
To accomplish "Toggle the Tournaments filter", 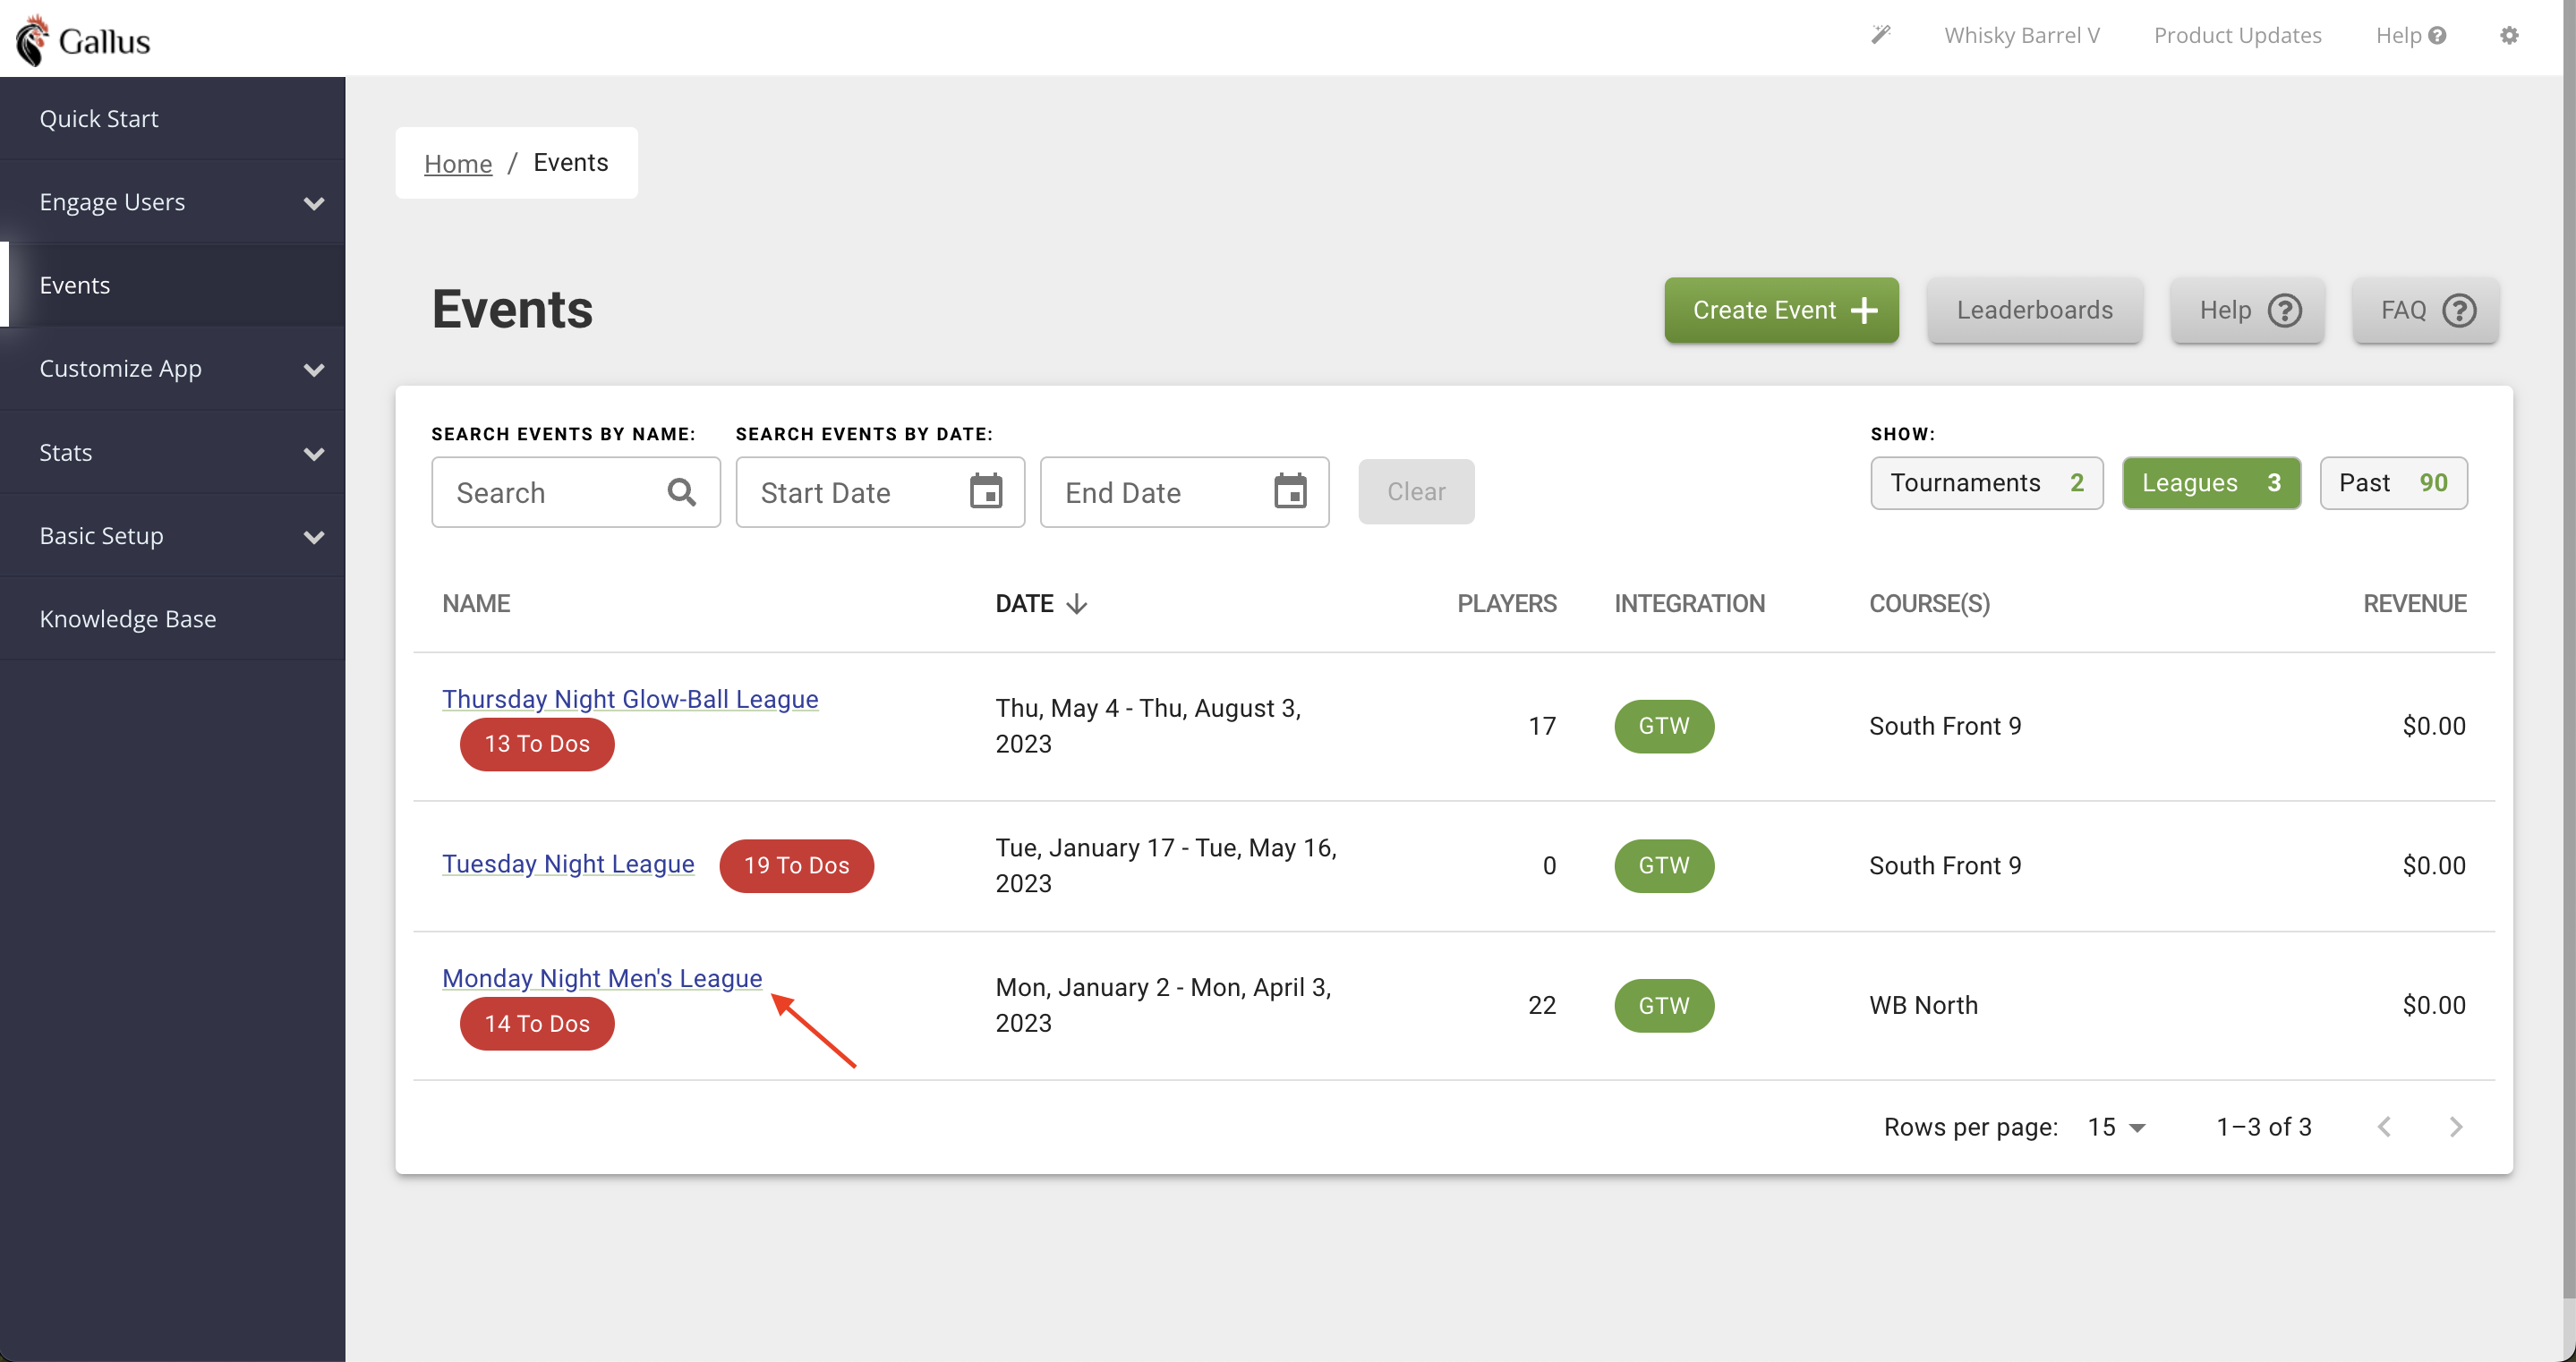I will click(x=1986, y=483).
